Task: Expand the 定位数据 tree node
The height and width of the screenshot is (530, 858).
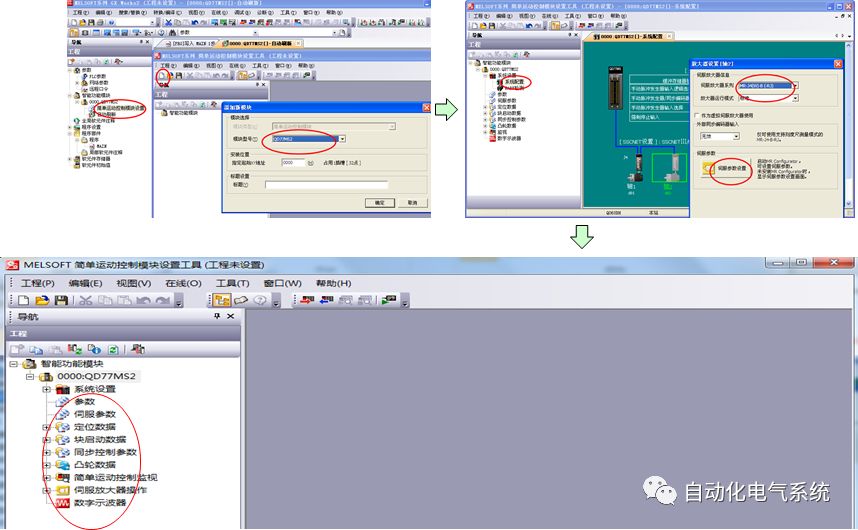Action: pos(46,427)
